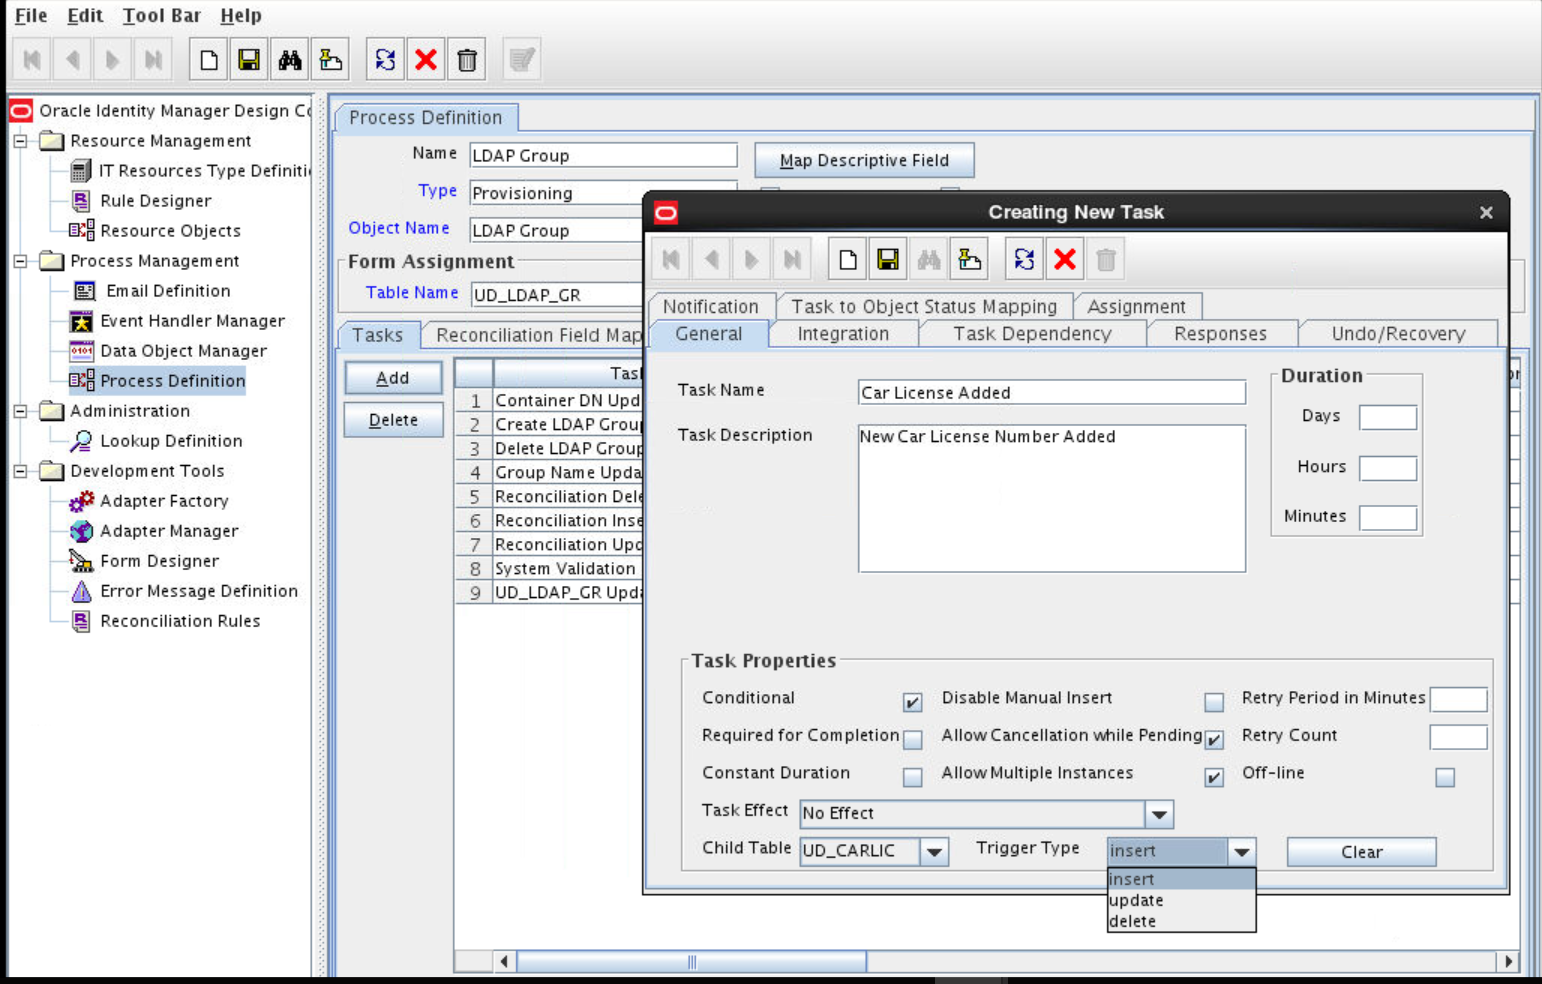Click the Save icon in Creating New Task dialog
Screen dimensions: 1542x984
click(888, 260)
